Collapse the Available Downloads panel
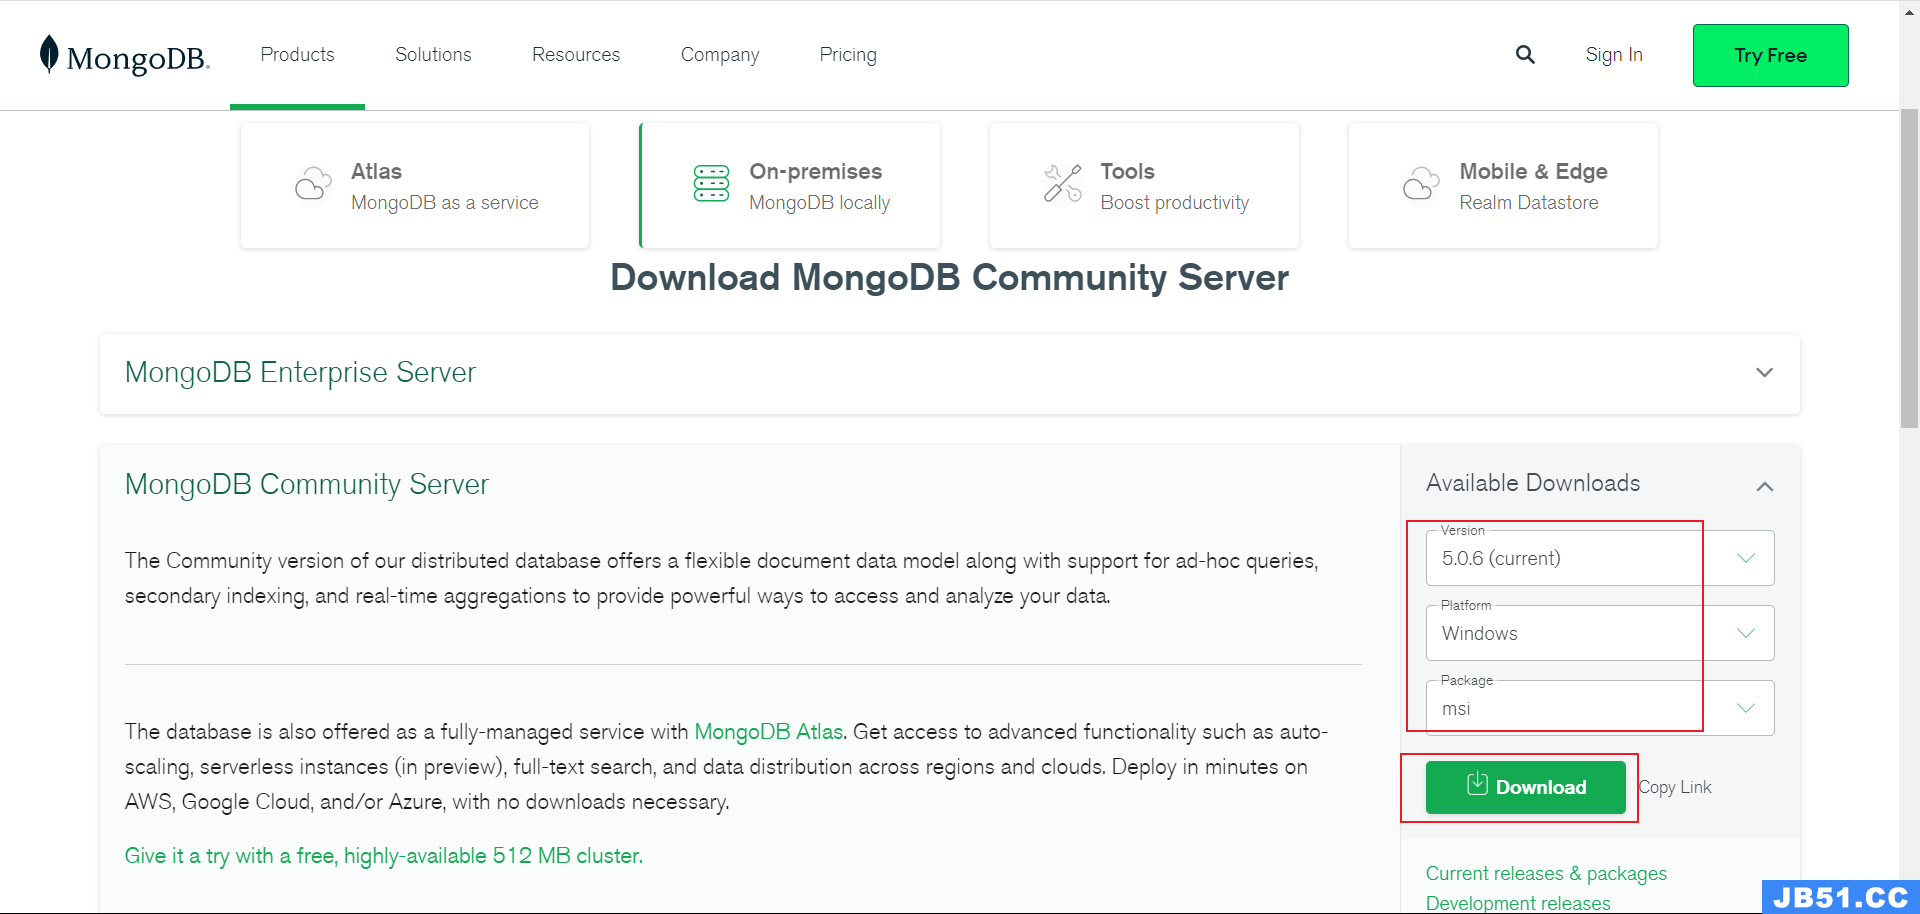The height and width of the screenshot is (914, 1920). (1765, 486)
